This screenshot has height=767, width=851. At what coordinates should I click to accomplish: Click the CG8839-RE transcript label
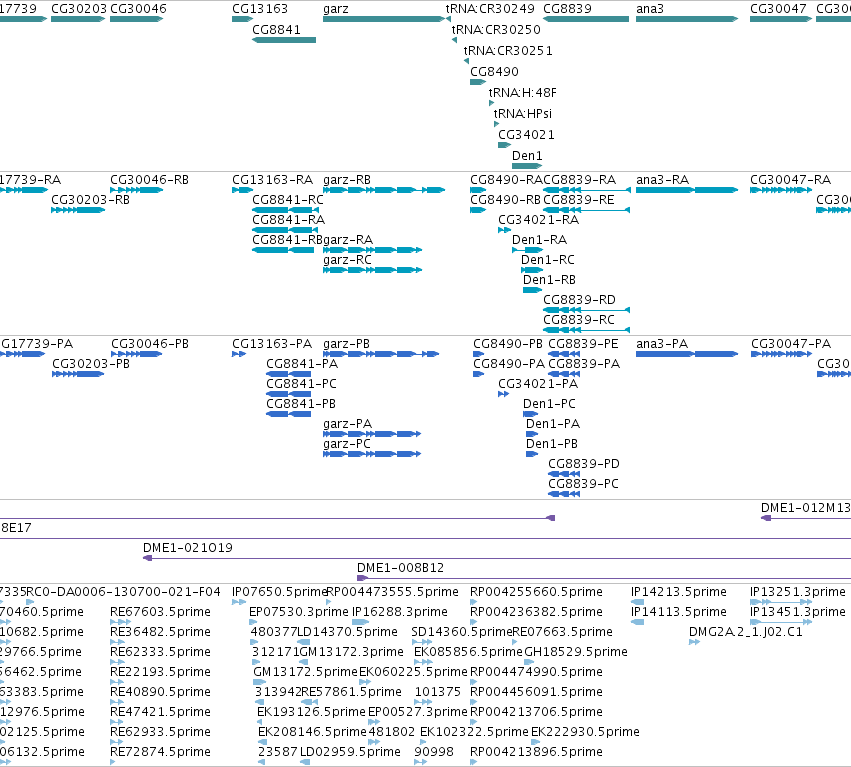(x=579, y=200)
